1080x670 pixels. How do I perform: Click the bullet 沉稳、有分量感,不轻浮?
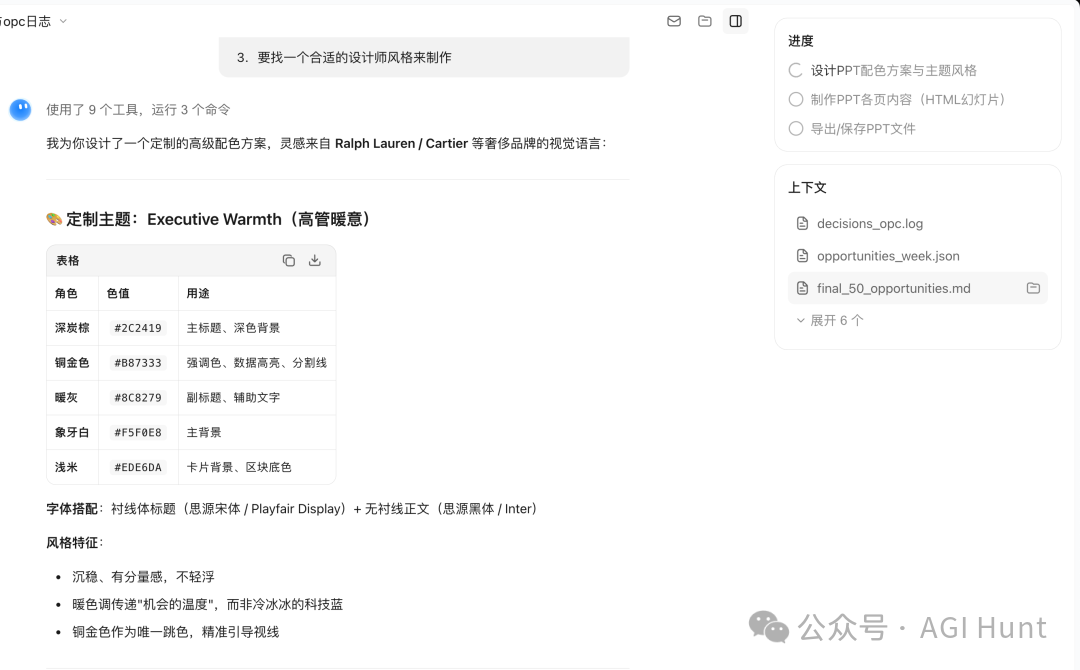143,577
